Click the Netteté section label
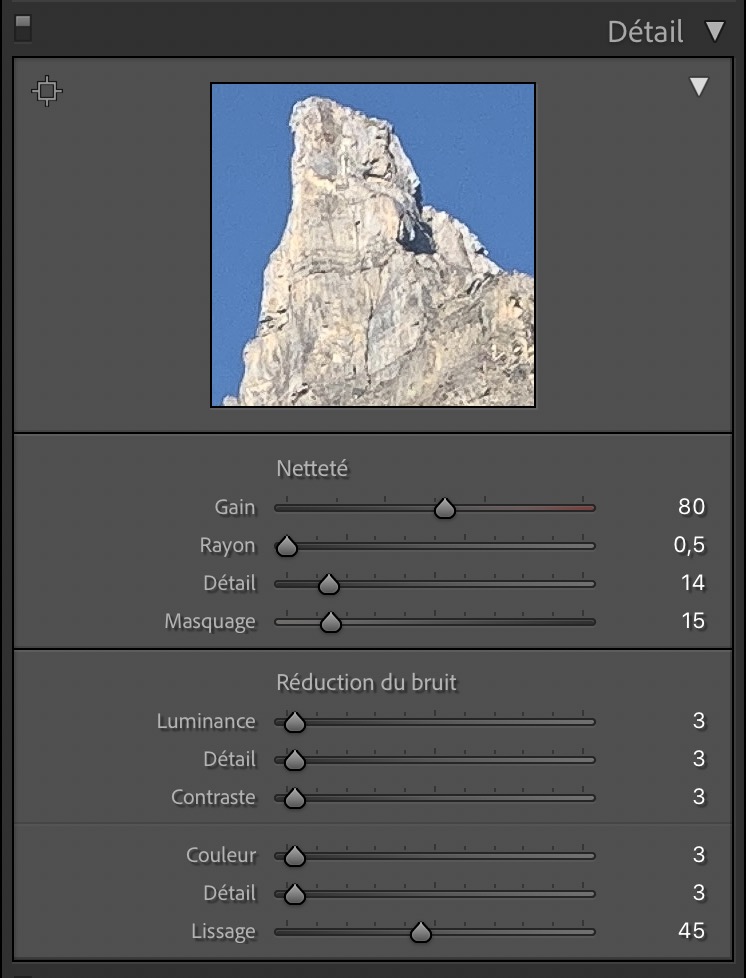This screenshot has height=978, width=746. 312,468
